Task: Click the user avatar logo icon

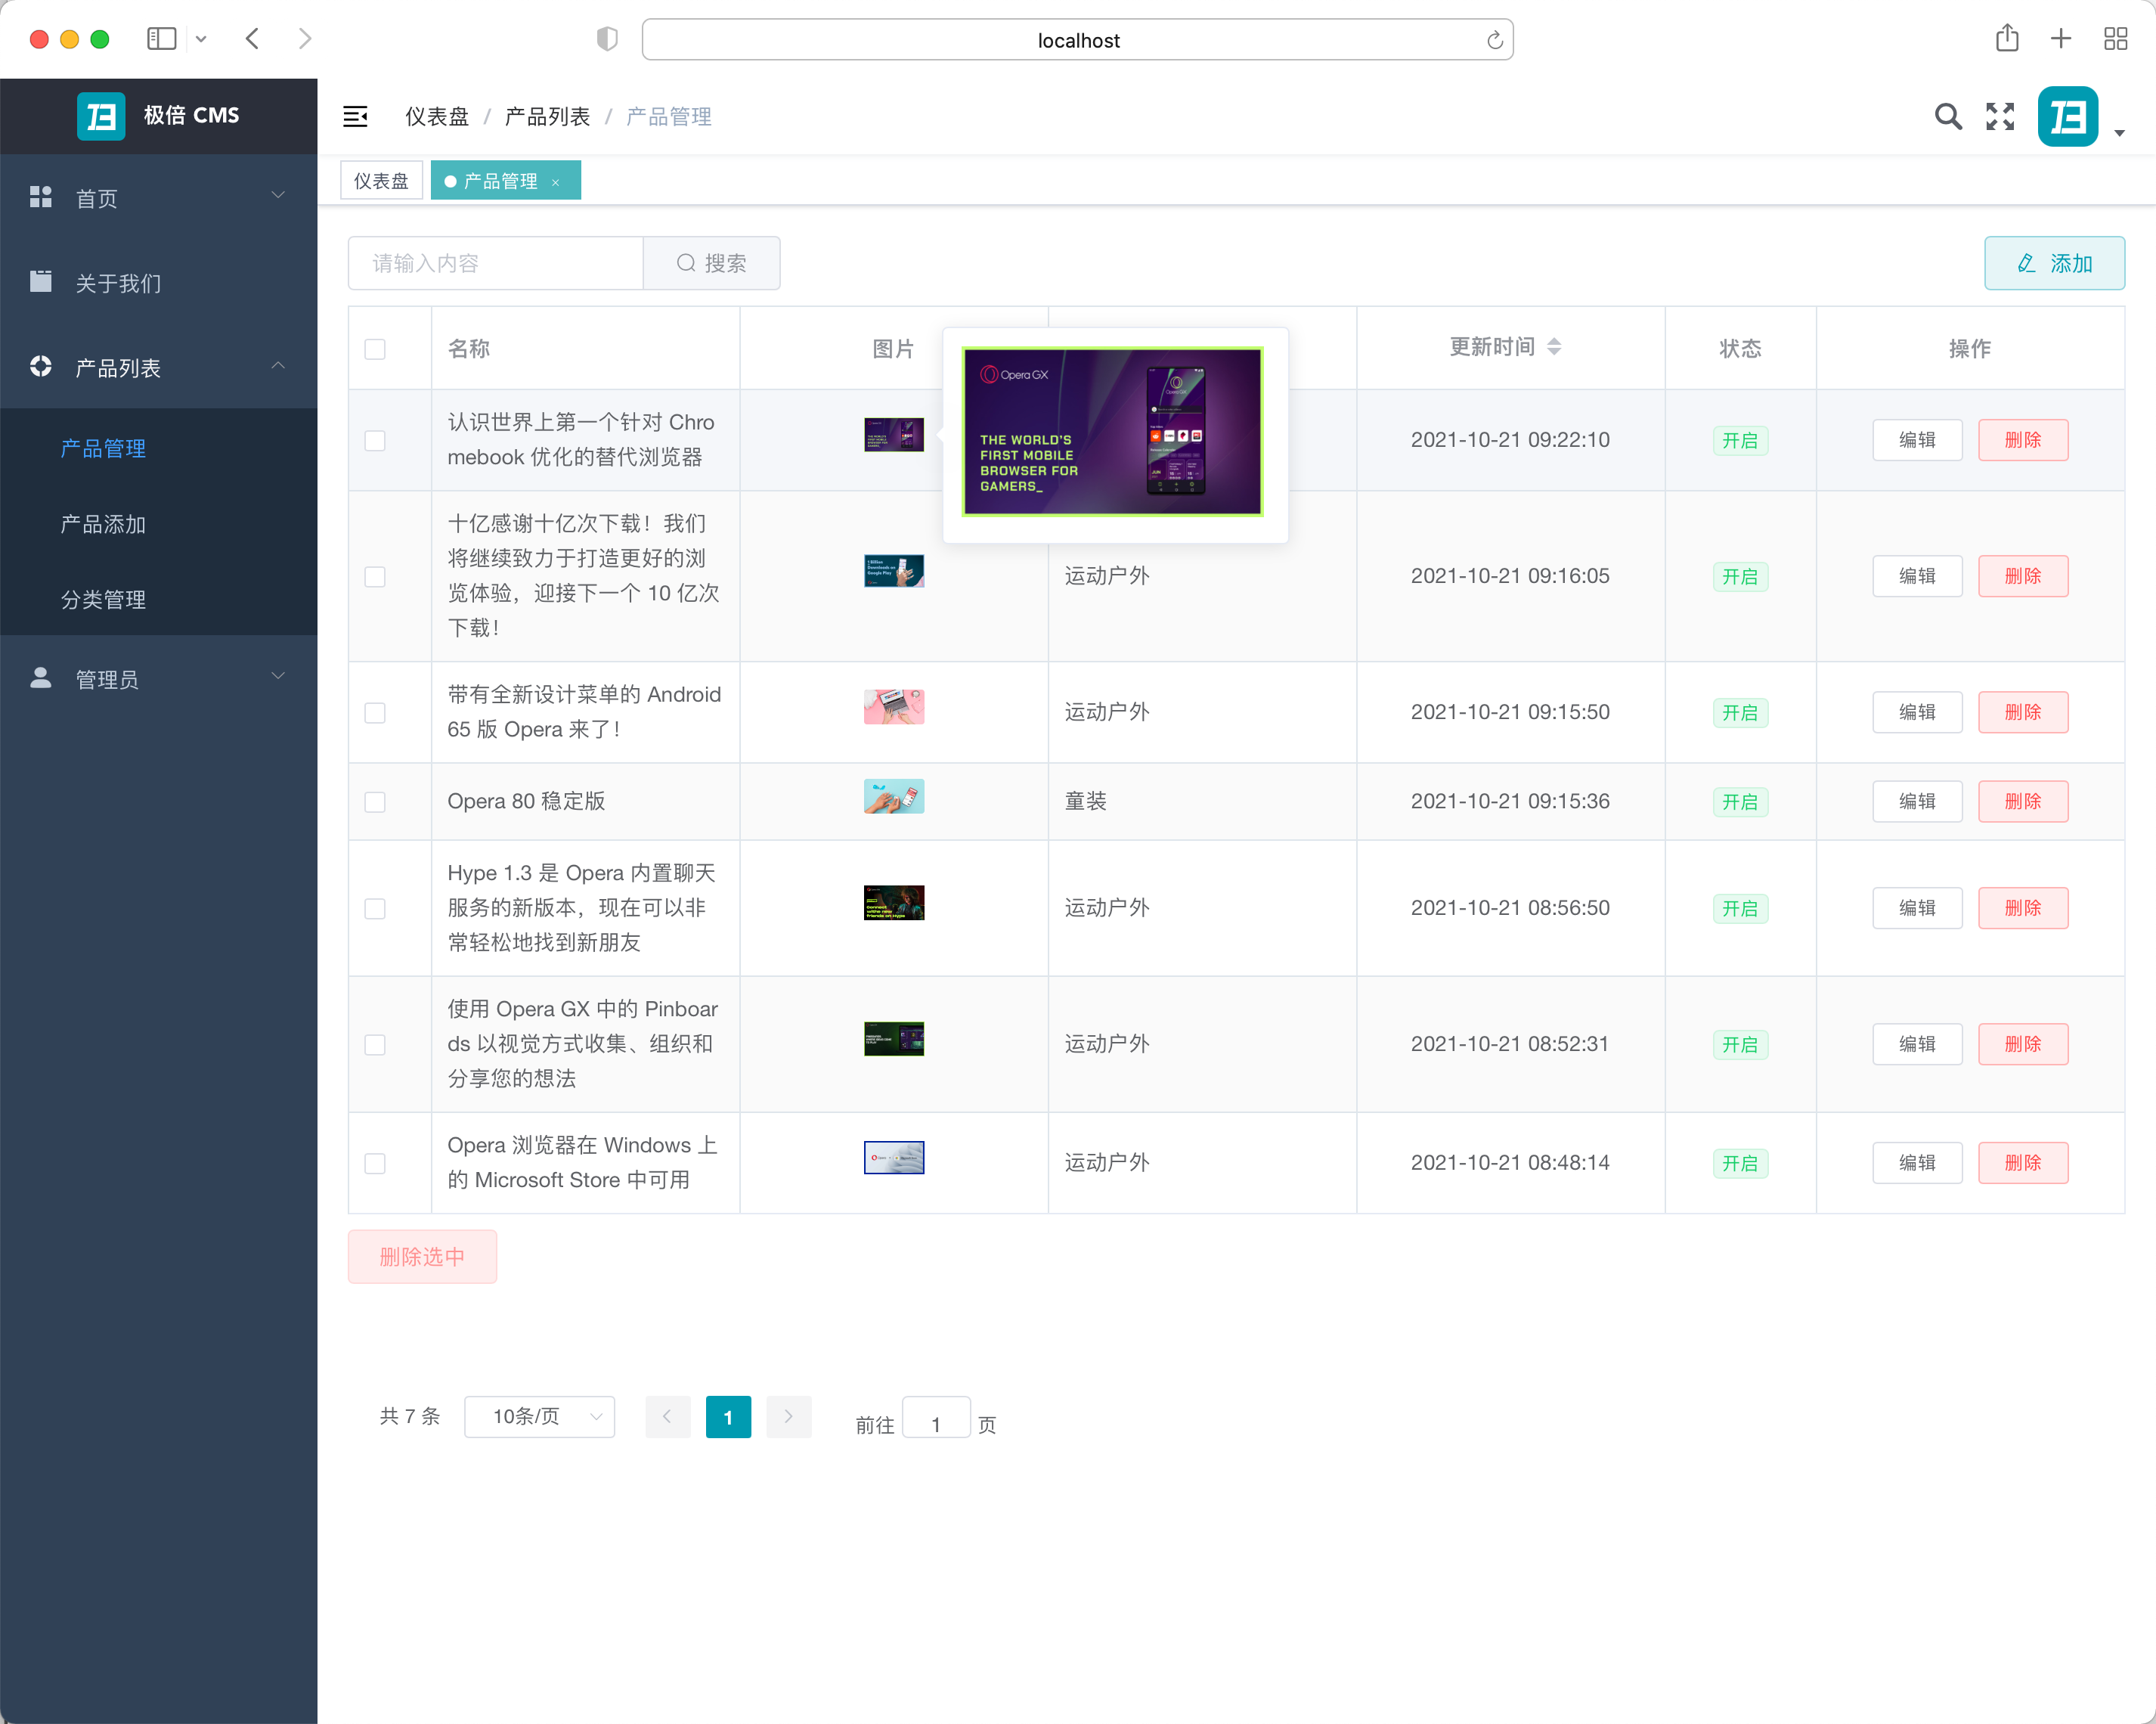Action: point(2067,117)
